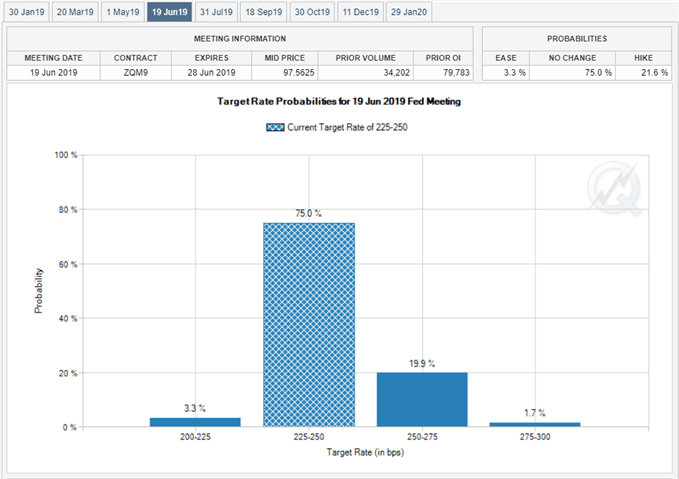The height and width of the screenshot is (479, 679).
Task: Click the ZQM9 contract cell
Action: pyautogui.click(x=136, y=73)
